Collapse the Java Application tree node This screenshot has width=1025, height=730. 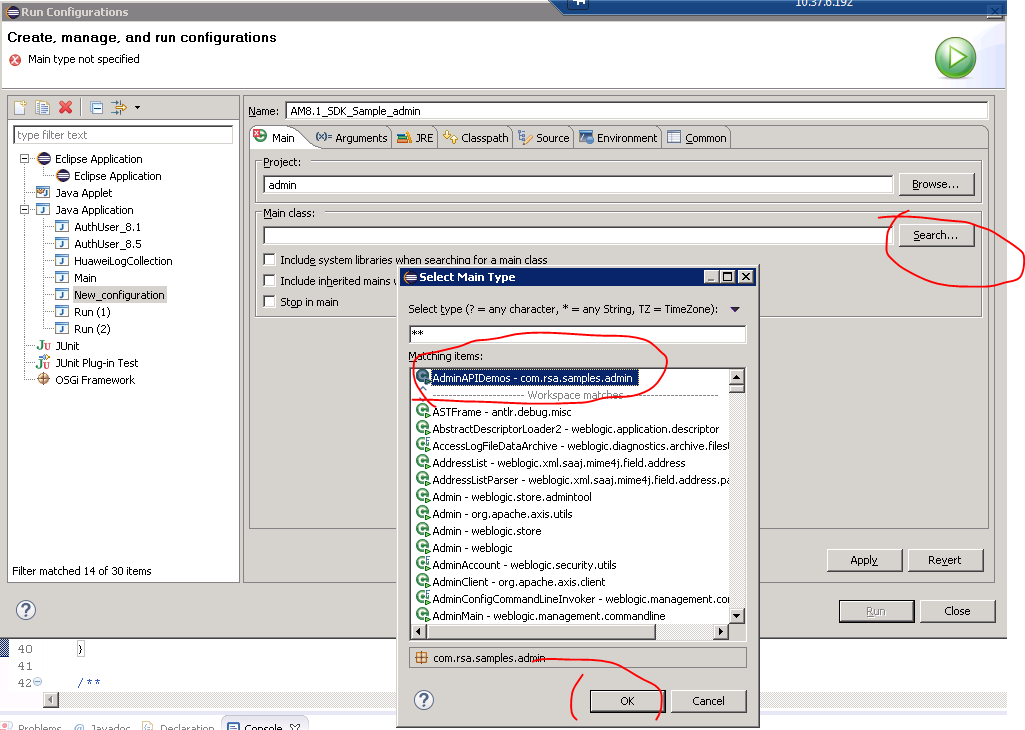(x=25, y=210)
